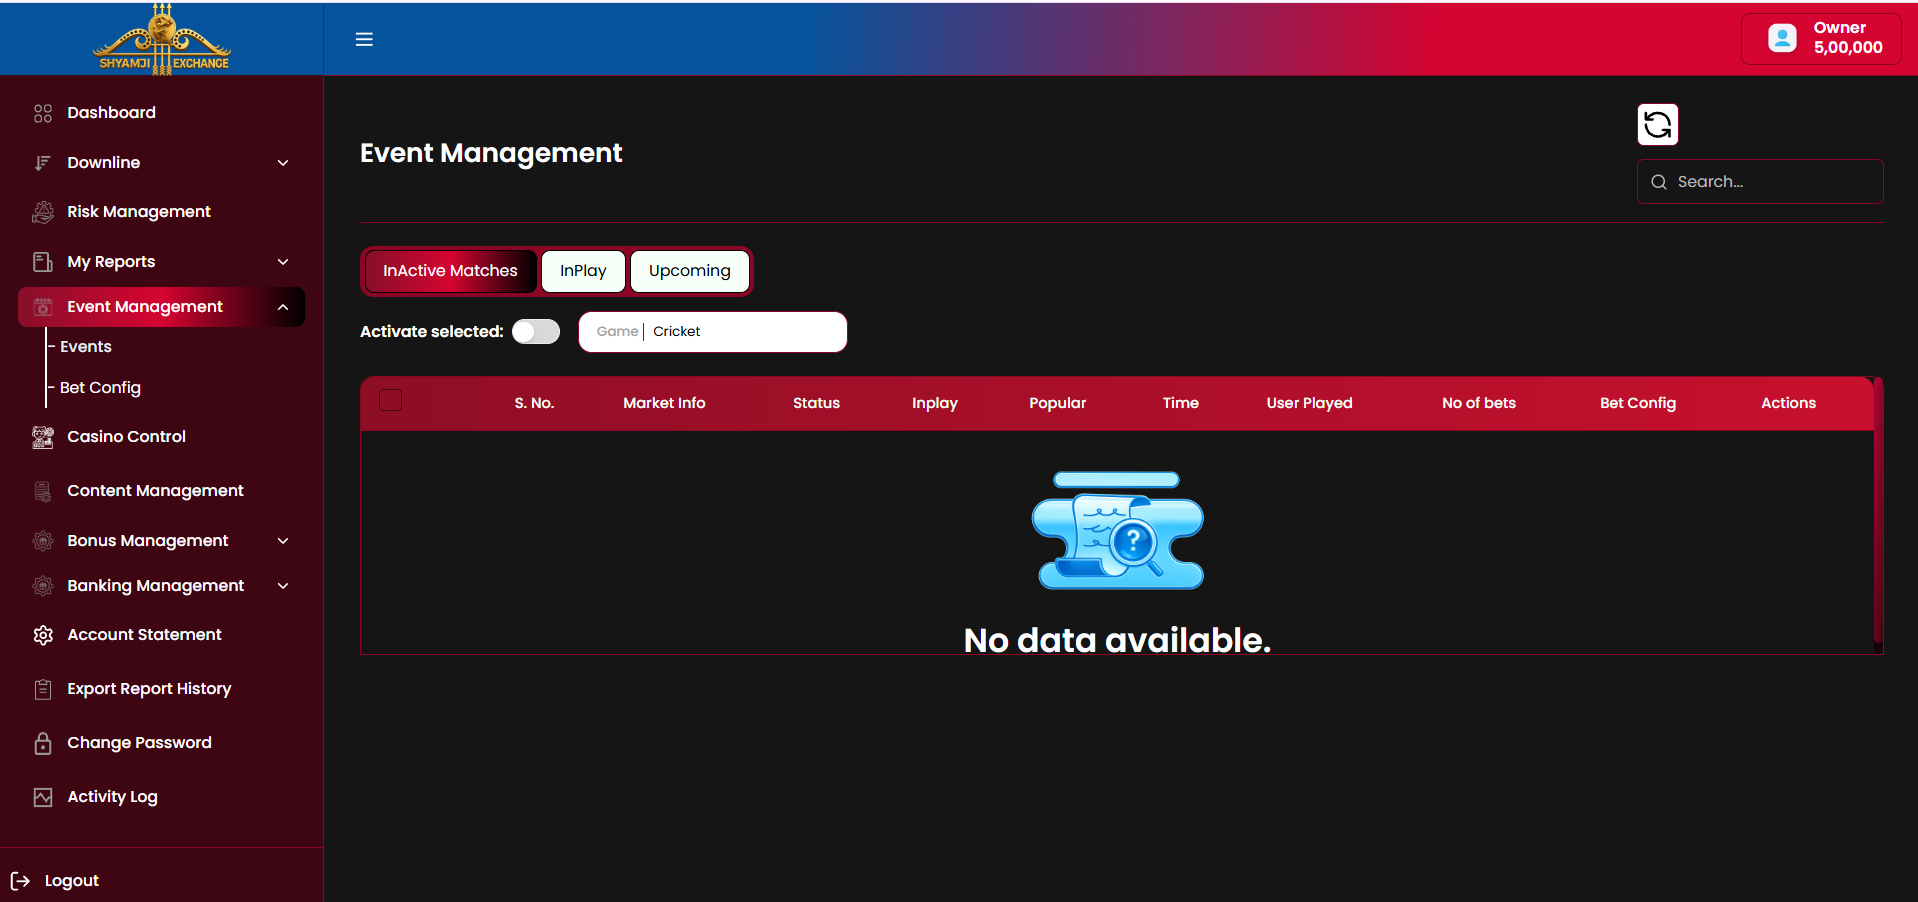Click the Event Management calendar icon
The width and height of the screenshot is (1918, 902).
tap(43, 307)
